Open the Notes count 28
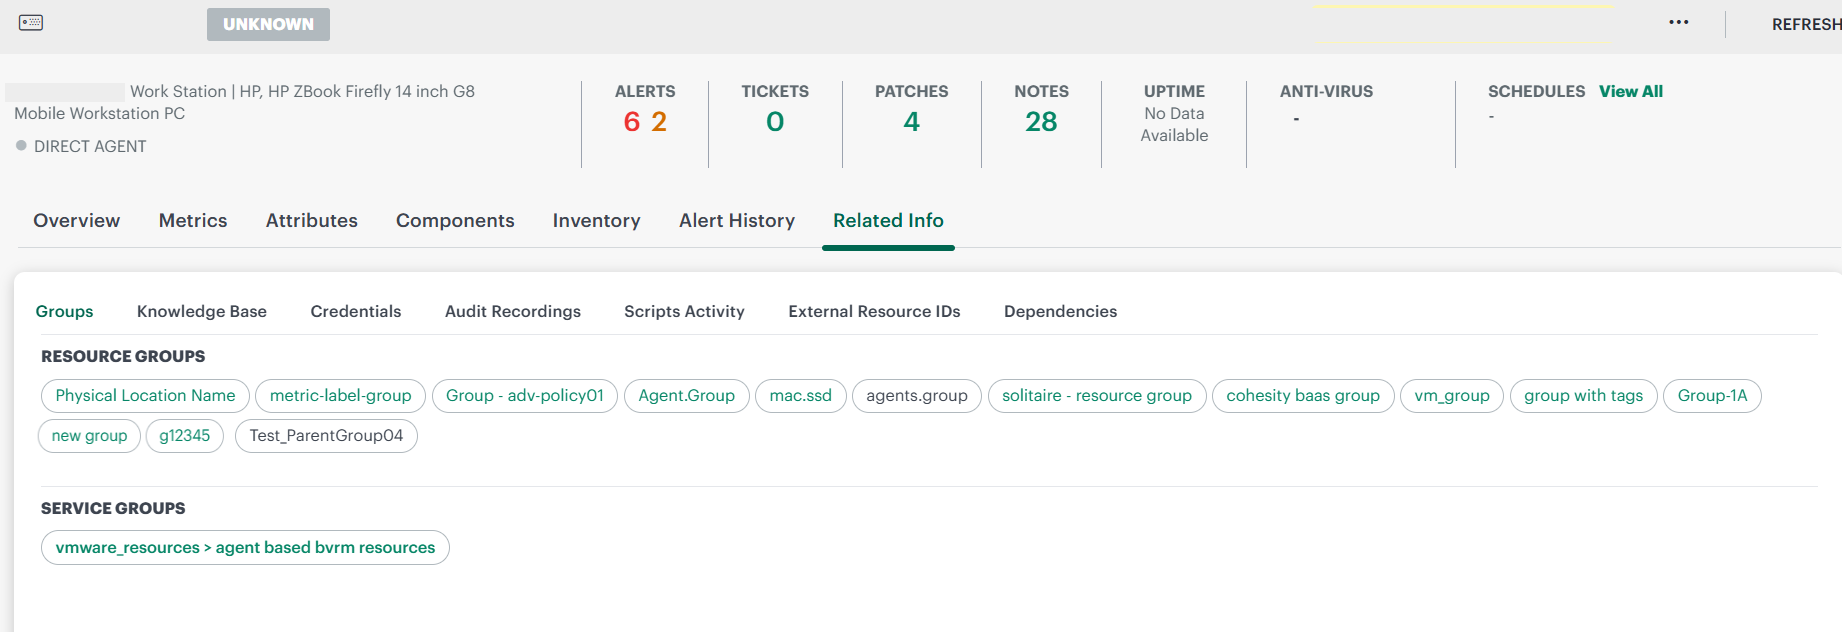This screenshot has width=1842, height=632. [1041, 122]
